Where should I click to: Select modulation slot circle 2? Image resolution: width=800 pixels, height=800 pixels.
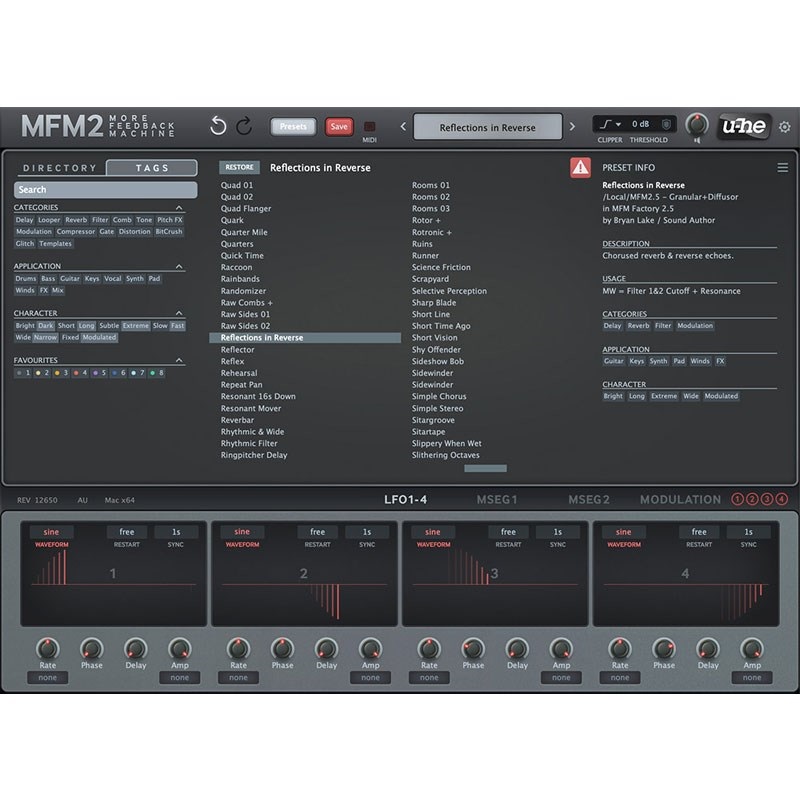[x=752, y=499]
